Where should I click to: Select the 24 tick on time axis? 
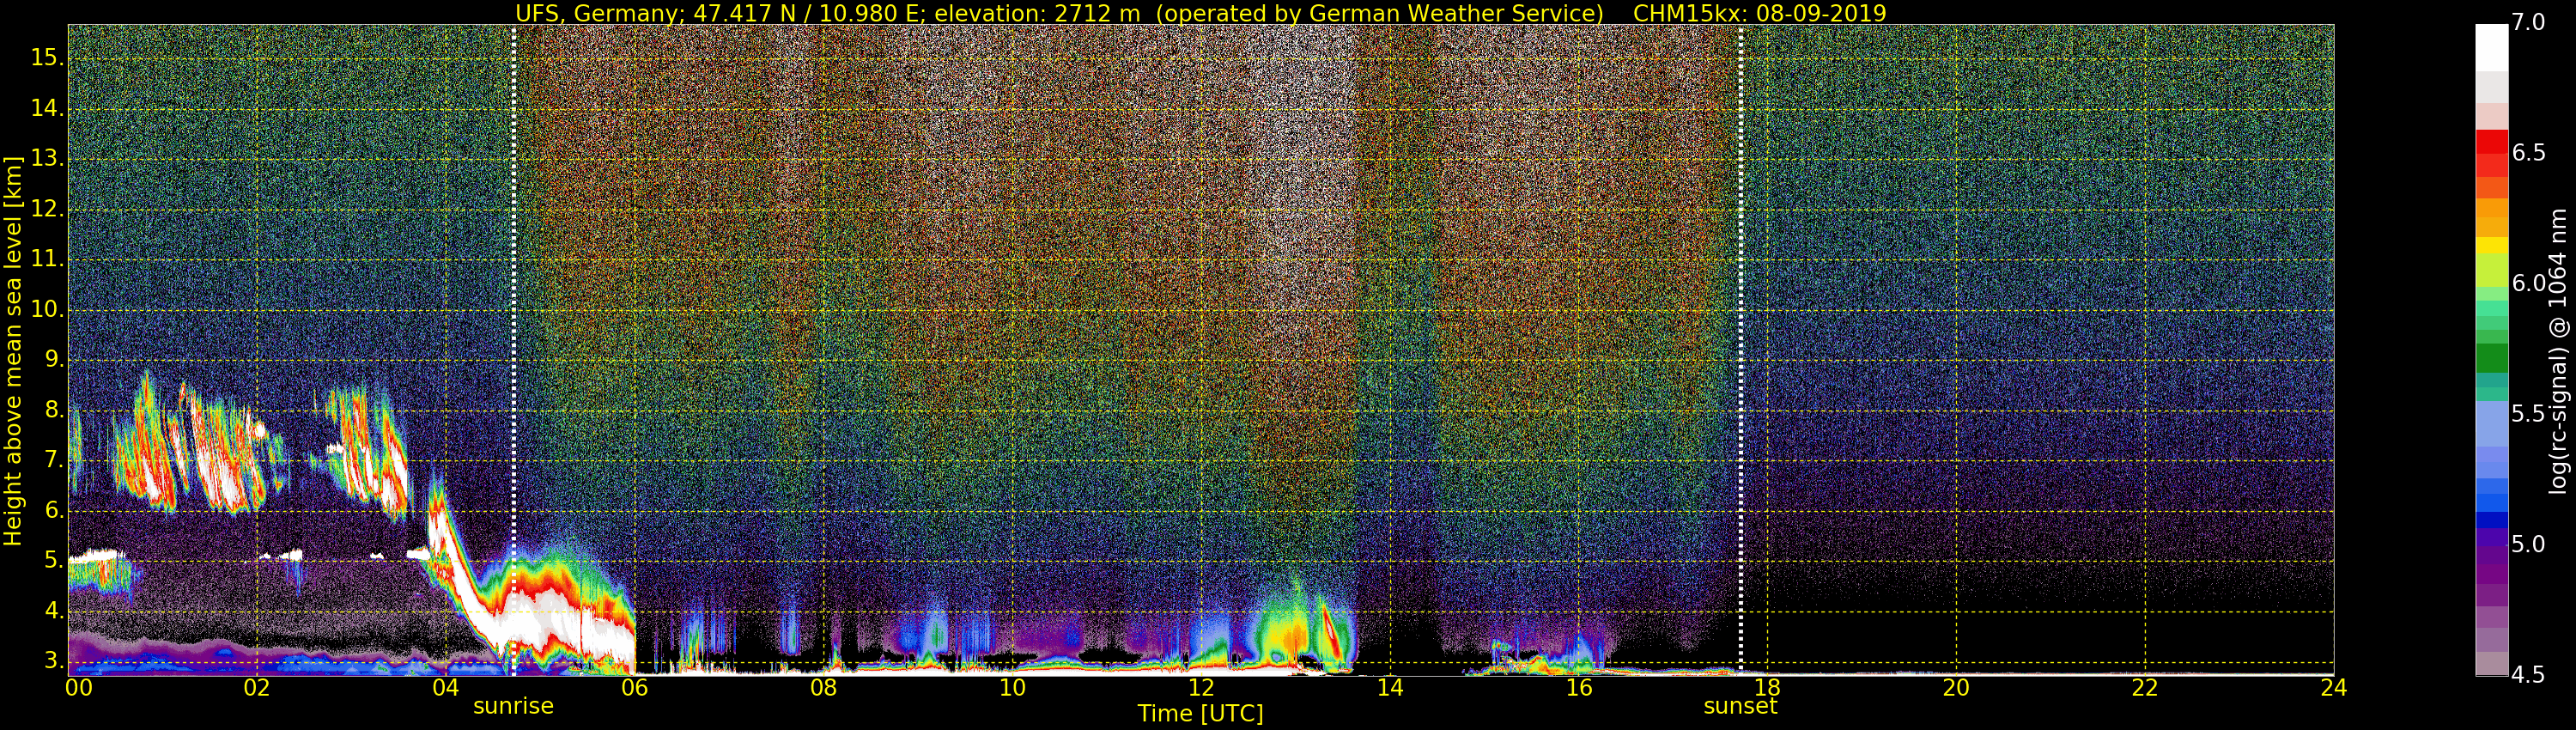coord(2333,688)
